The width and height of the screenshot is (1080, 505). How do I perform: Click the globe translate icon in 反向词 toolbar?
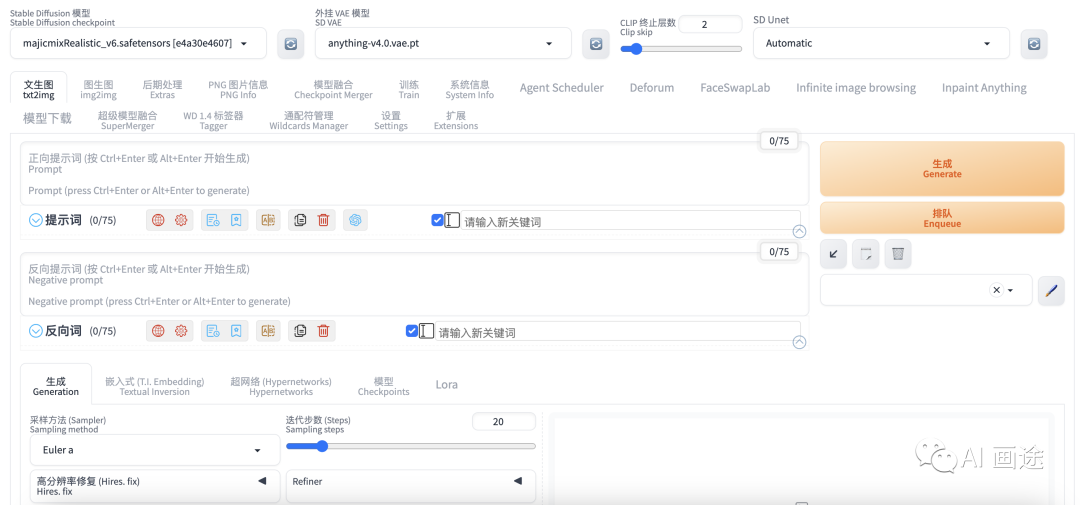coord(158,331)
